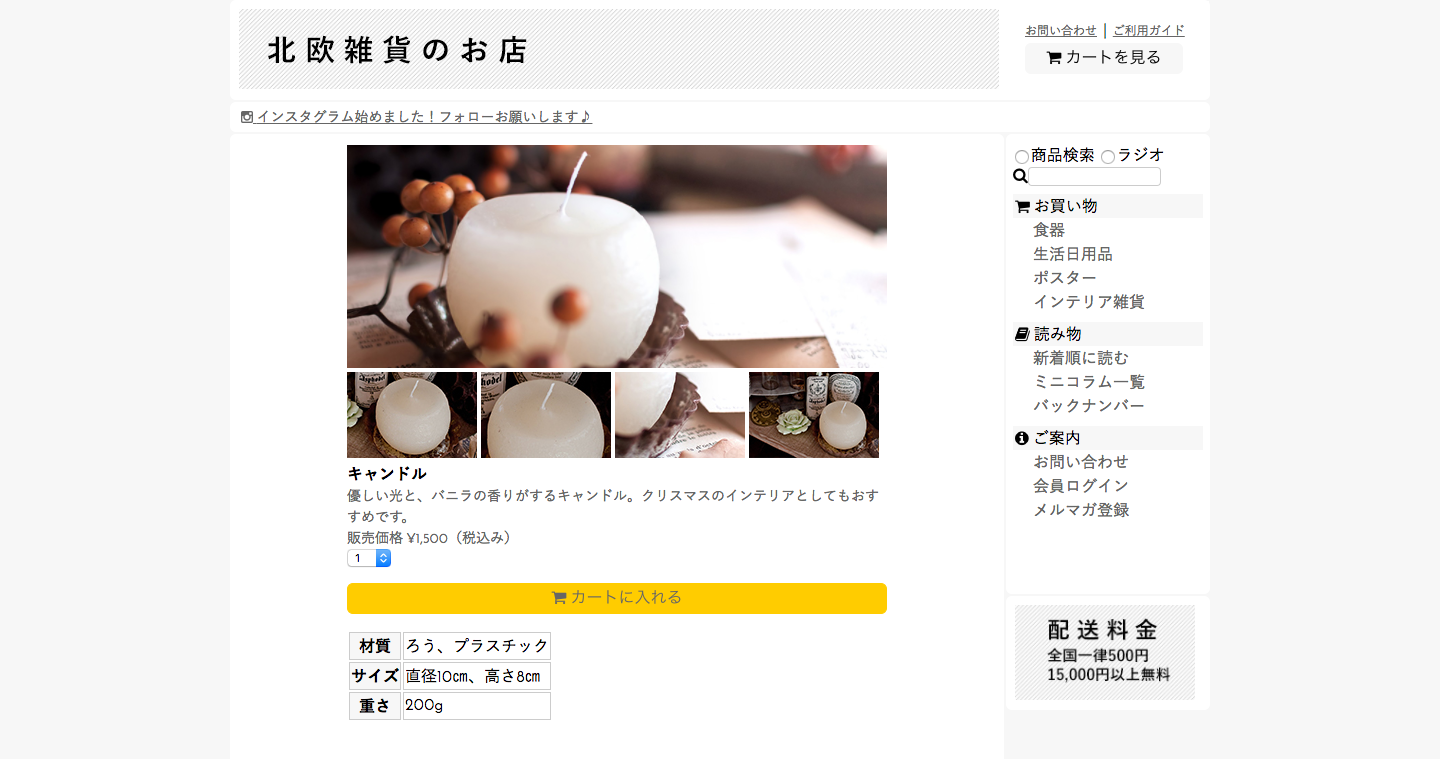The height and width of the screenshot is (759, 1440).
Task: Open the インテリア雑貨 category
Action: click(x=1089, y=302)
